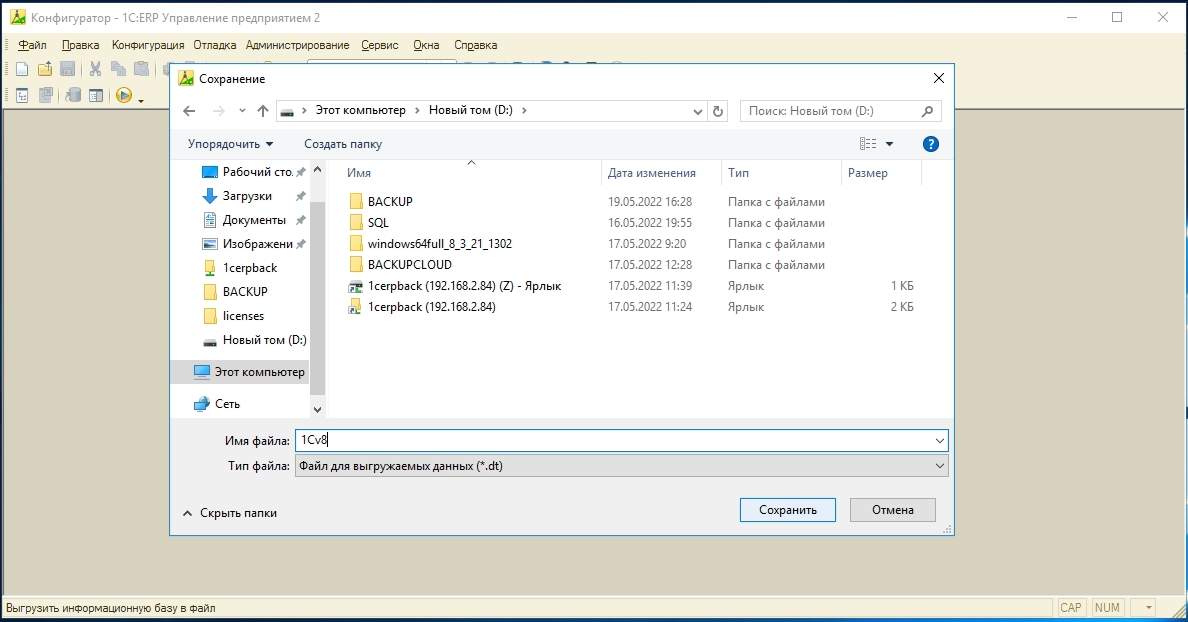Select Загрузки in the navigation pane
This screenshot has width=1188, height=622.
pos(248,196)
